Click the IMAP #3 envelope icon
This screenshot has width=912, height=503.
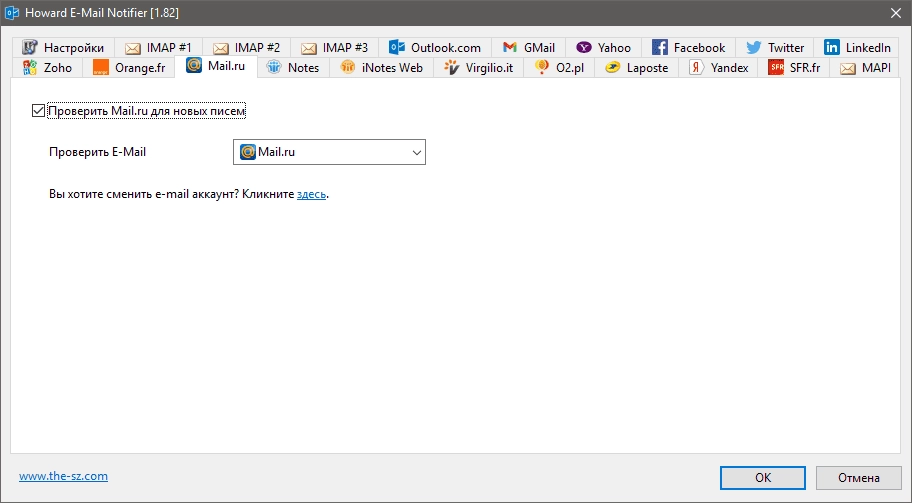click(x=309, y=48)
